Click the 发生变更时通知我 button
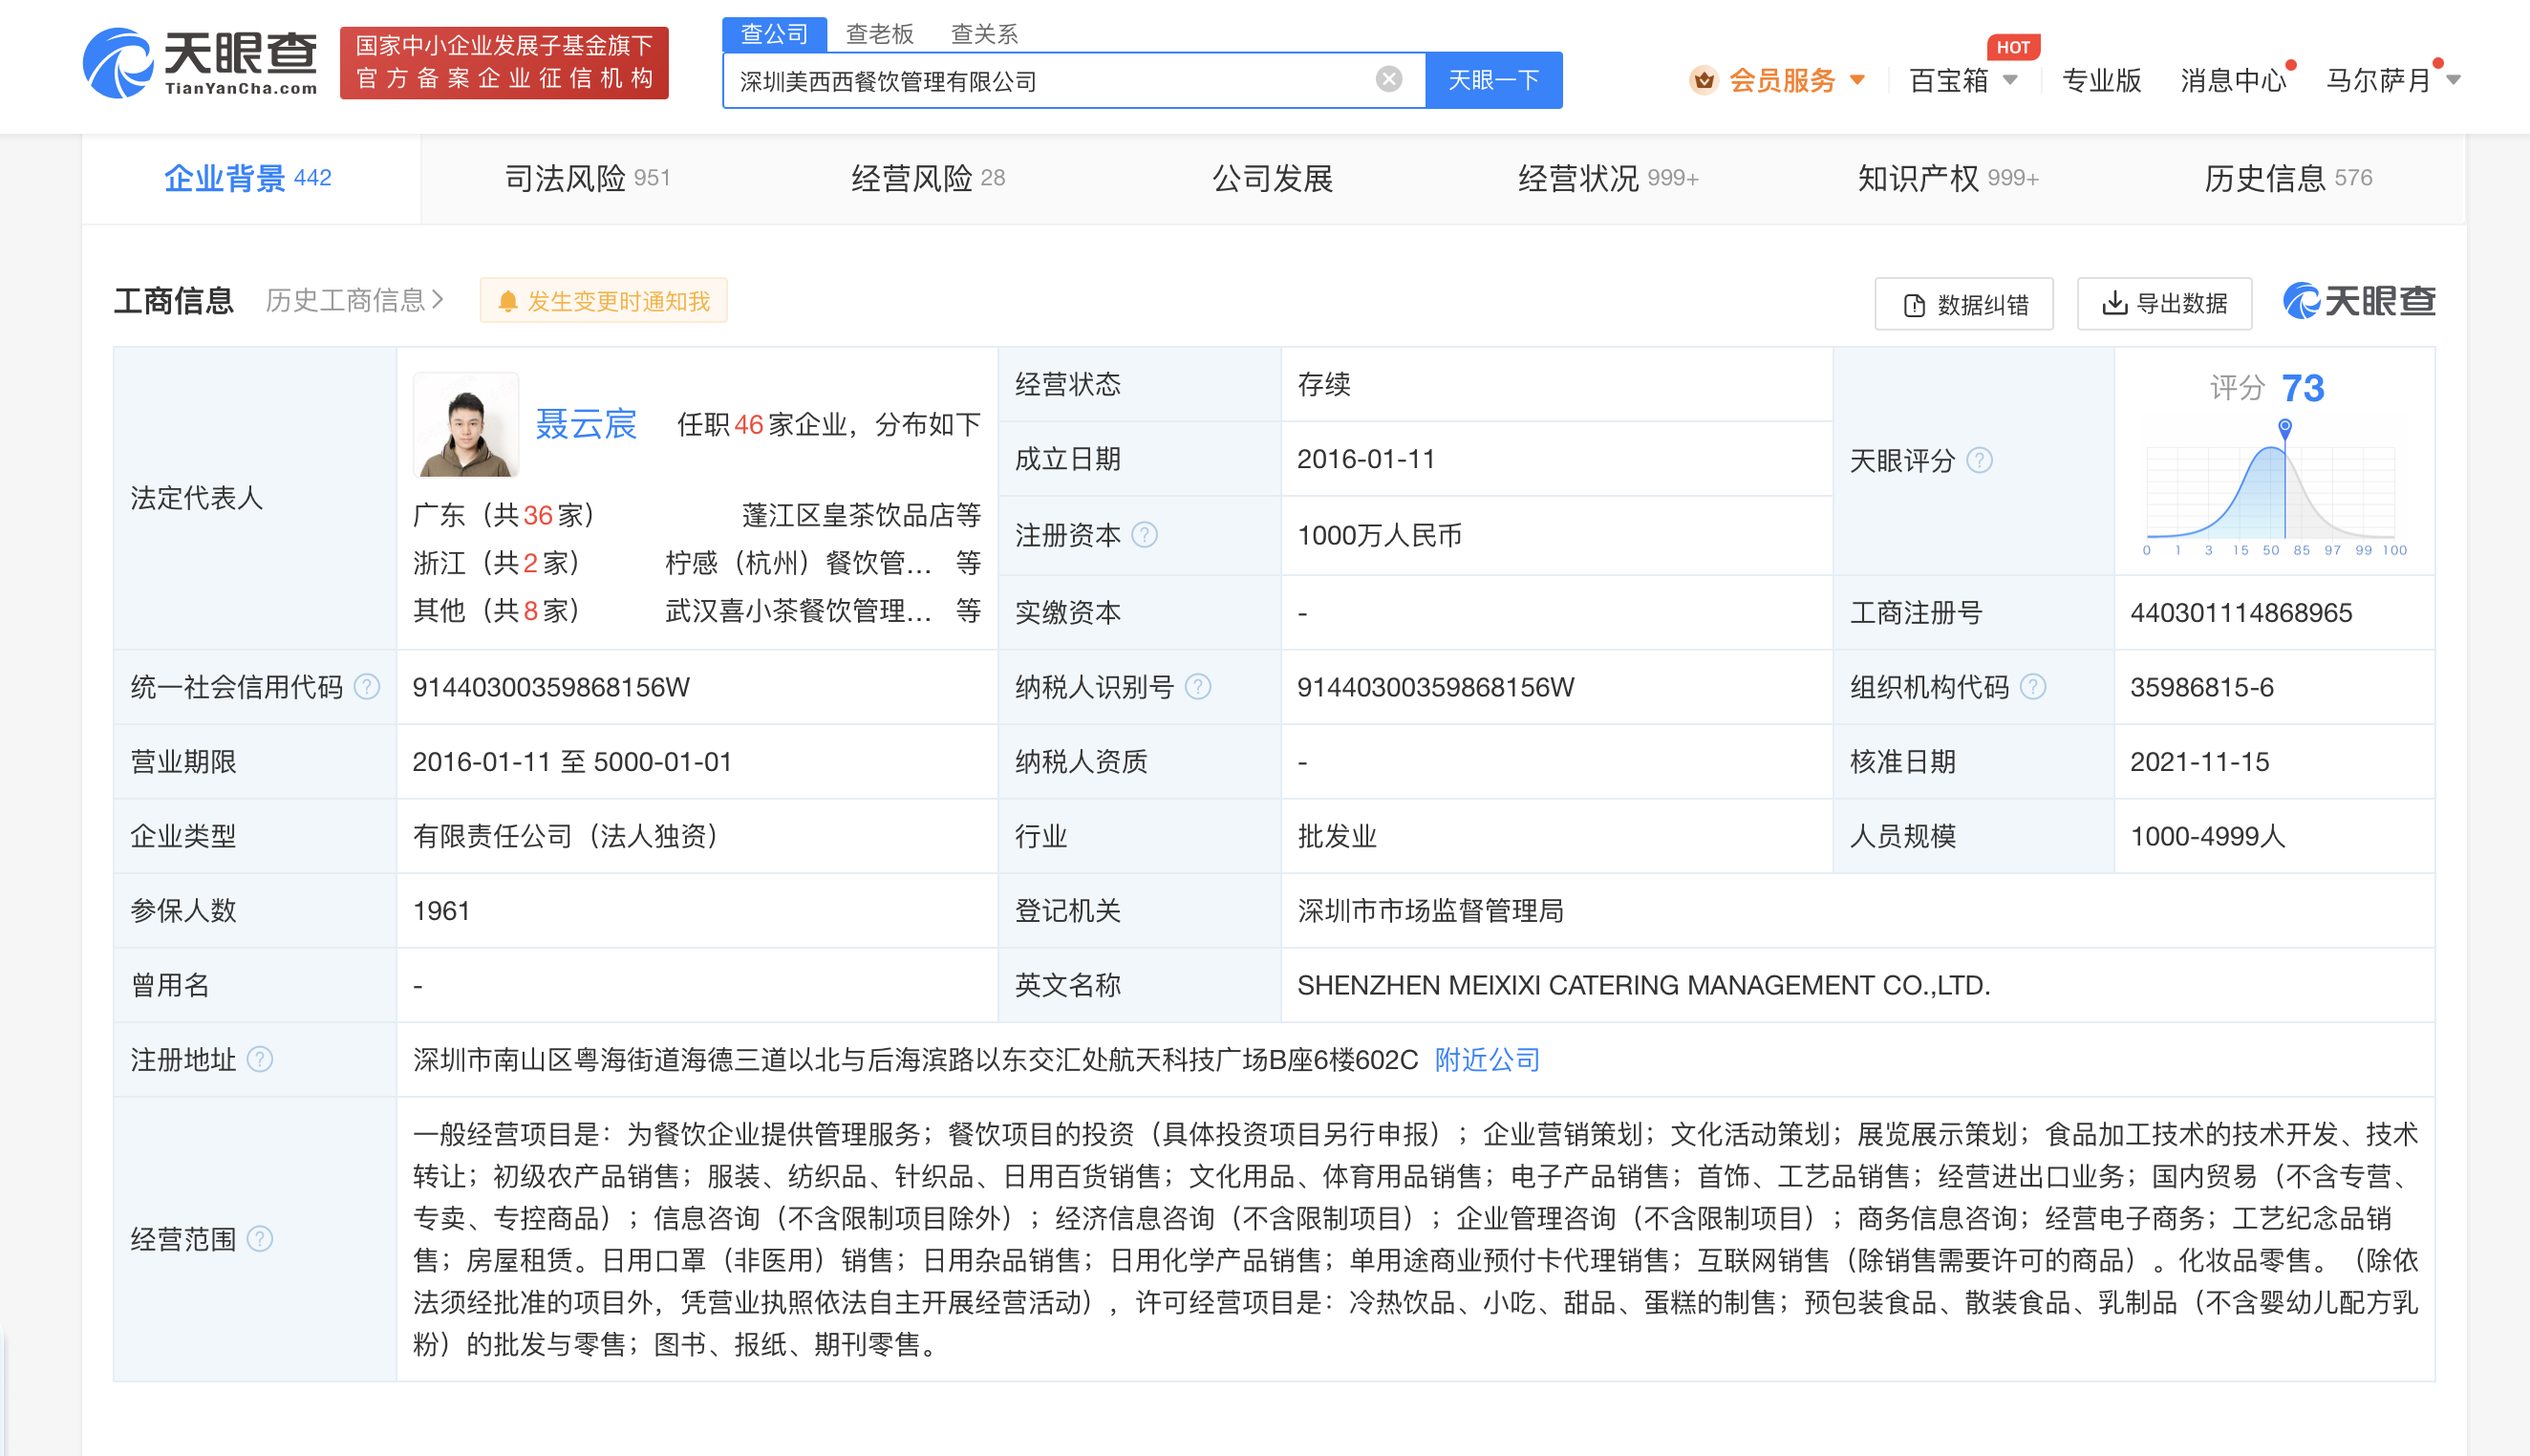Screen dimensions: 2530x1456 coord(603,301)
